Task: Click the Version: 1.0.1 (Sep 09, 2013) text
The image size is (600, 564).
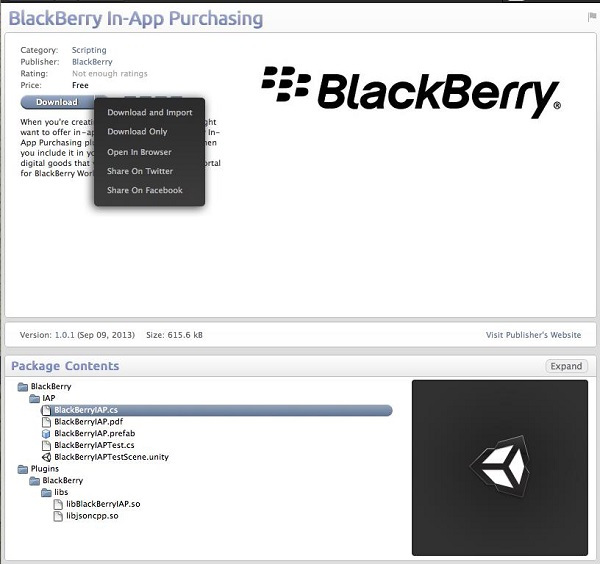Action: pos(77,335)
